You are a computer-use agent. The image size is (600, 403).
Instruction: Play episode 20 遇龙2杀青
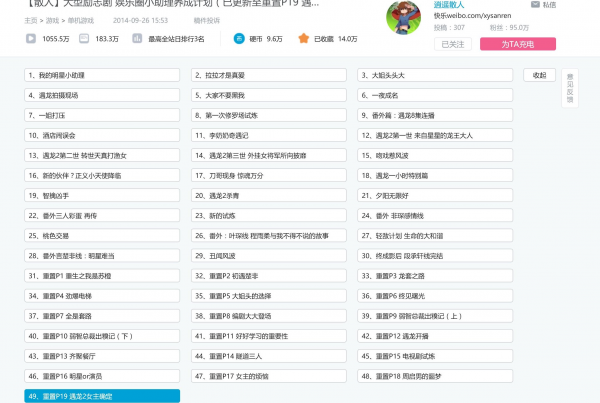coord(269,195)
